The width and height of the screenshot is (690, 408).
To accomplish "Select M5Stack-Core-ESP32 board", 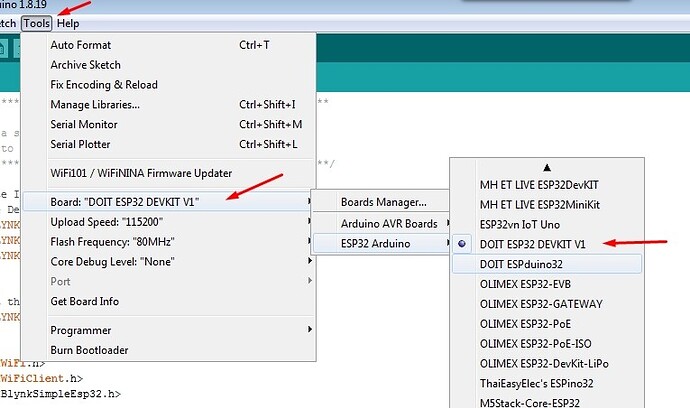I will 547,402.
